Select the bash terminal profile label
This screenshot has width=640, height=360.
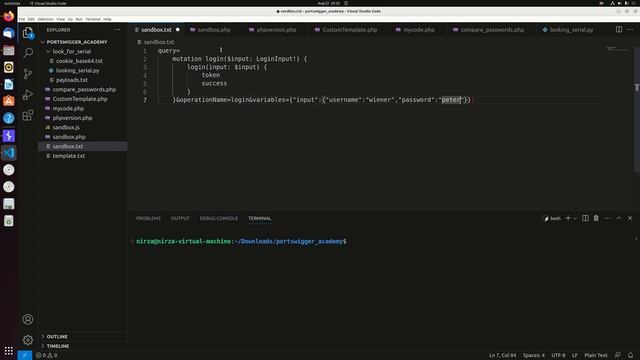pyautogui.click(x=552, y=218)
